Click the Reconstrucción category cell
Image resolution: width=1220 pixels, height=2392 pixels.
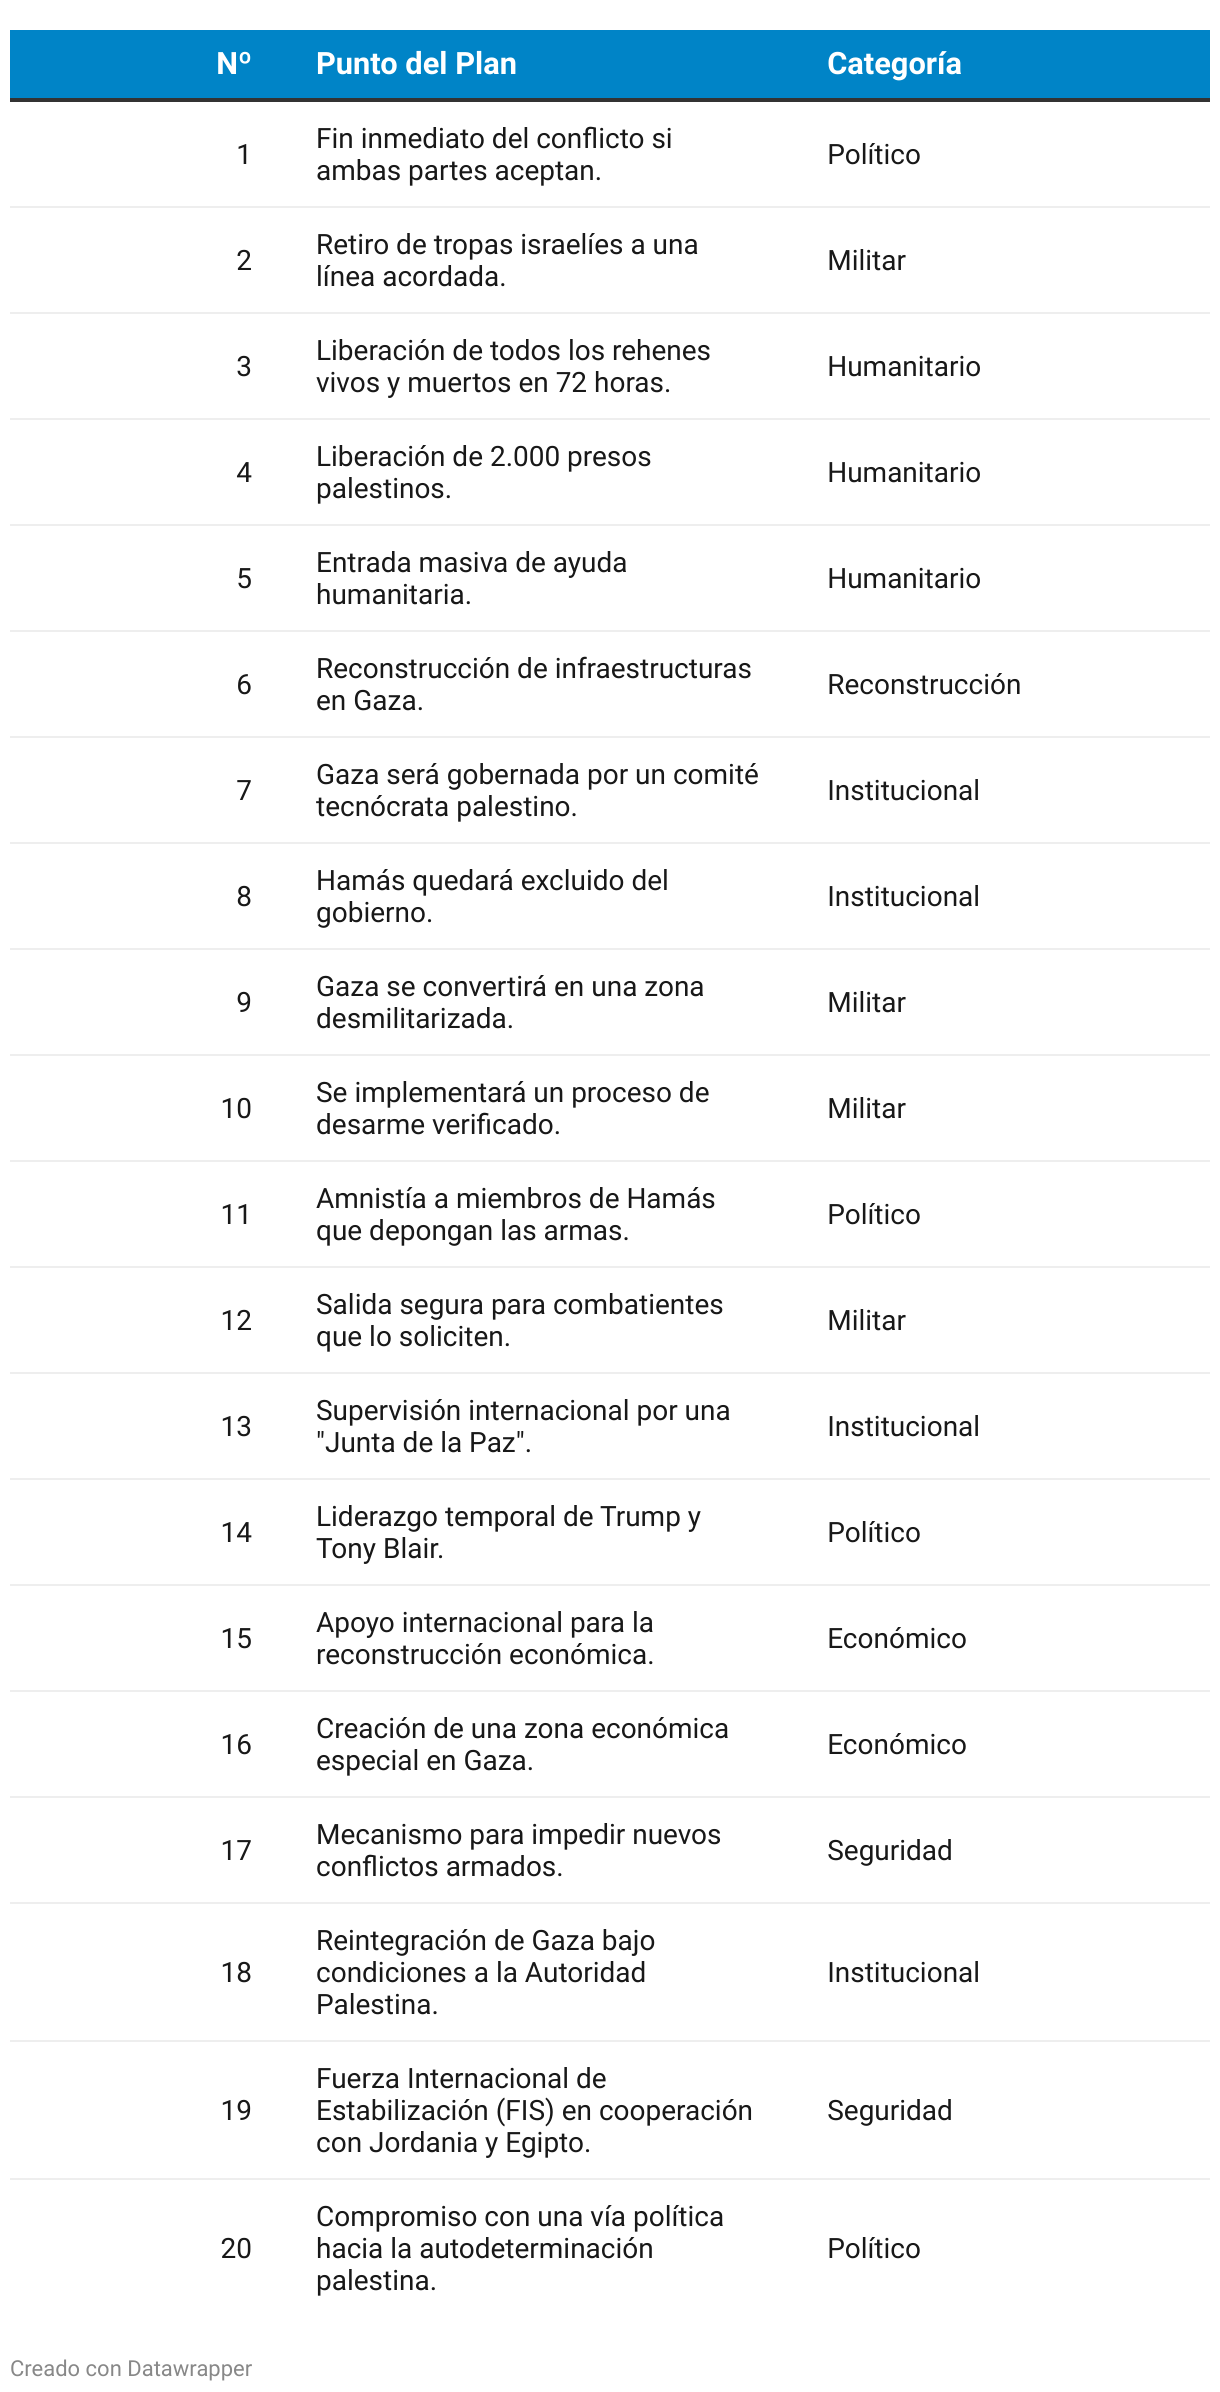(923, 684)
